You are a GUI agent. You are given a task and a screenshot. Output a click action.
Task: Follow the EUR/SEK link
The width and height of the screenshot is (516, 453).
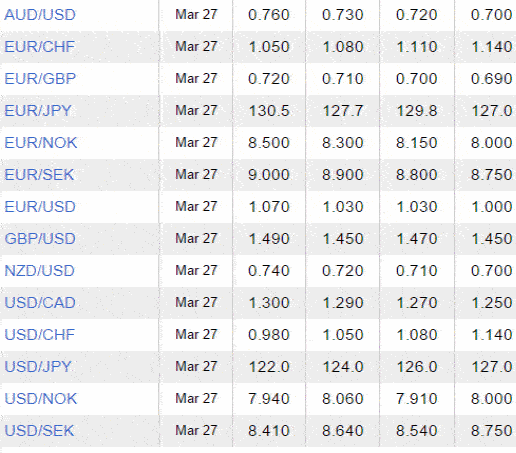tap(39, 175)
